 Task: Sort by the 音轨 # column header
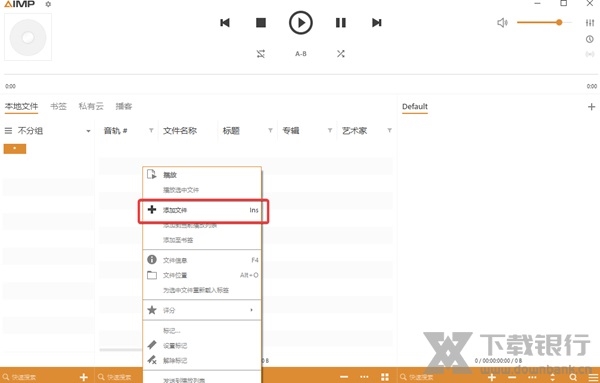tap(116, 131)
